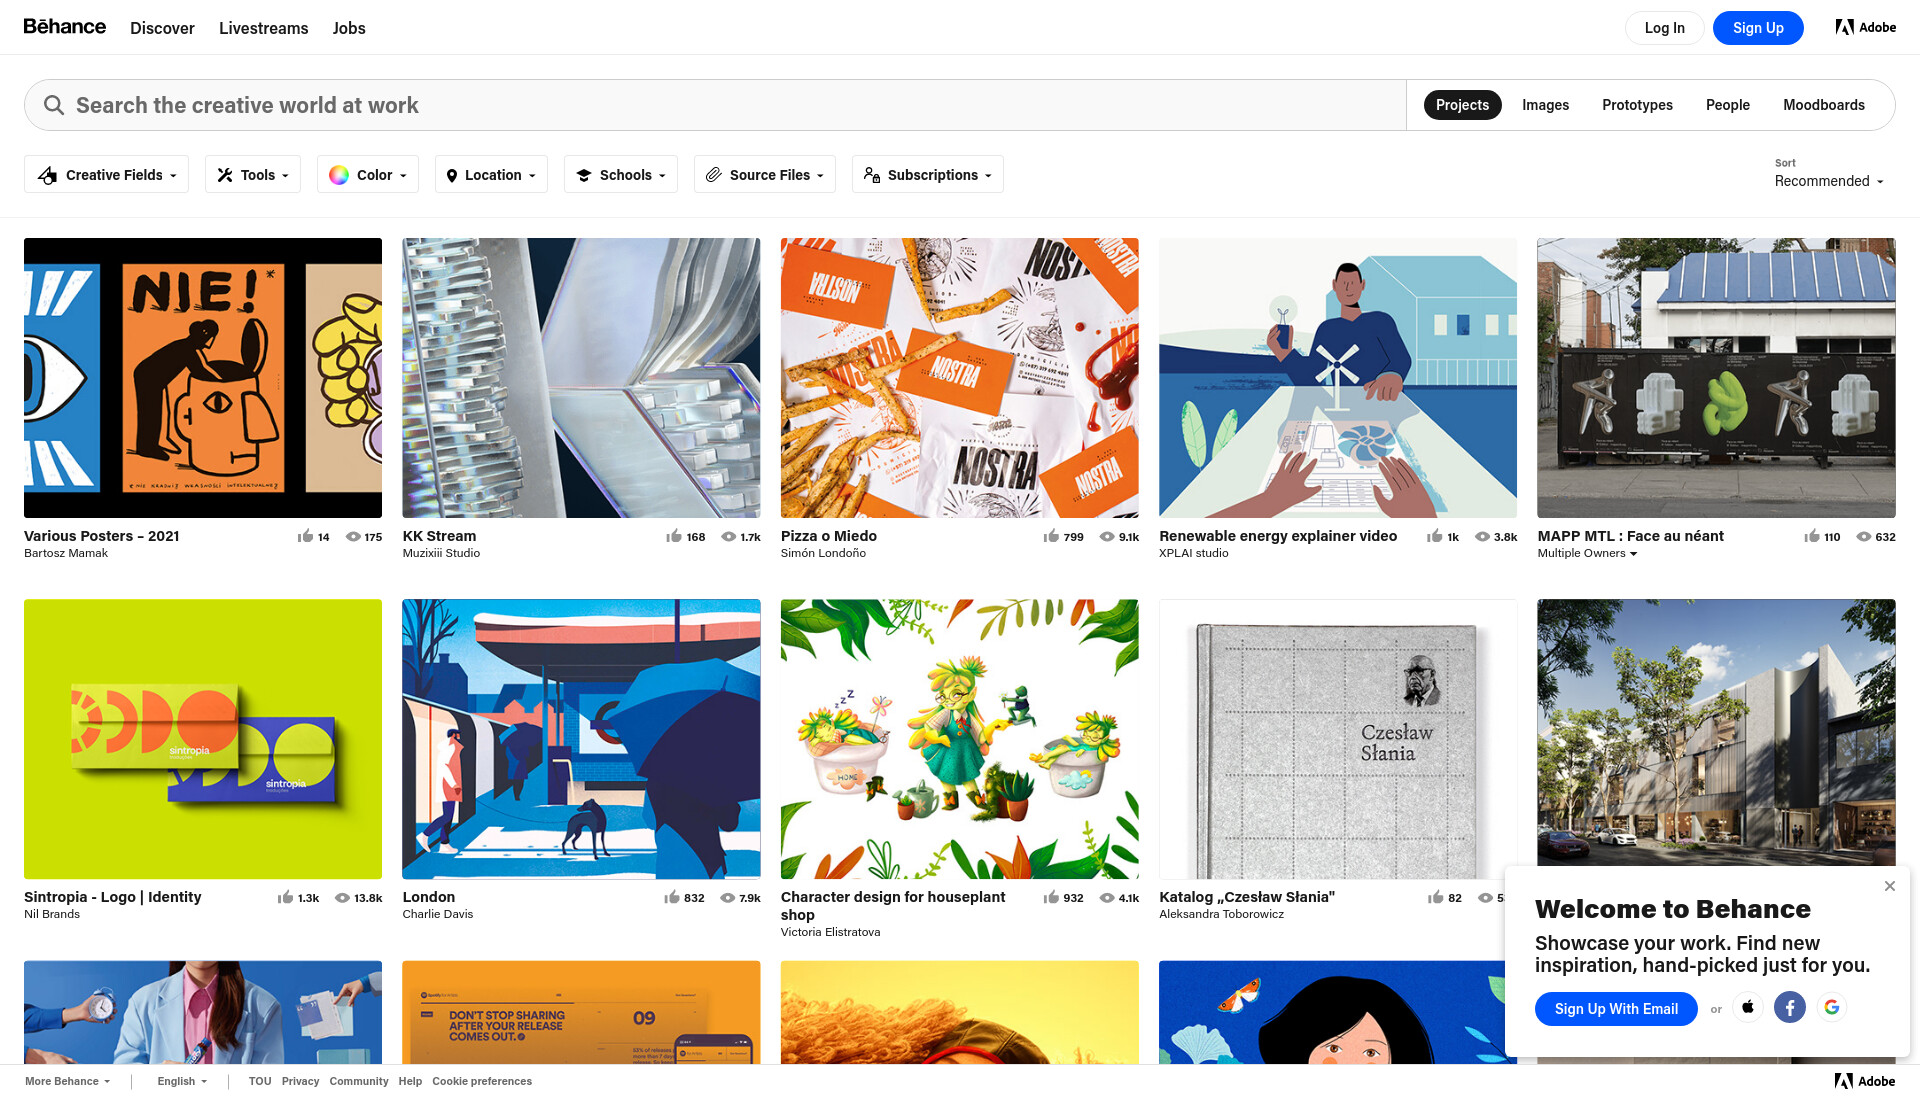Open the London project thumbnail

coord(581,739)
